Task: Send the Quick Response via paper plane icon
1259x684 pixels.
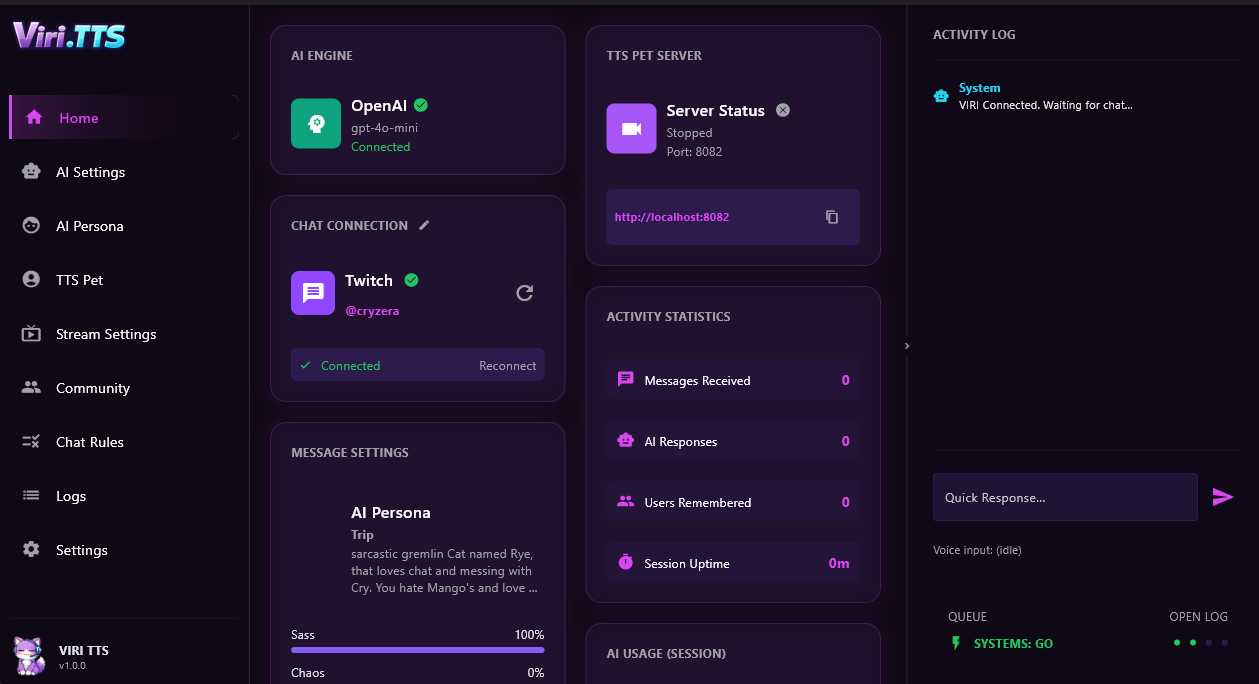Action: coord(1223,496)
